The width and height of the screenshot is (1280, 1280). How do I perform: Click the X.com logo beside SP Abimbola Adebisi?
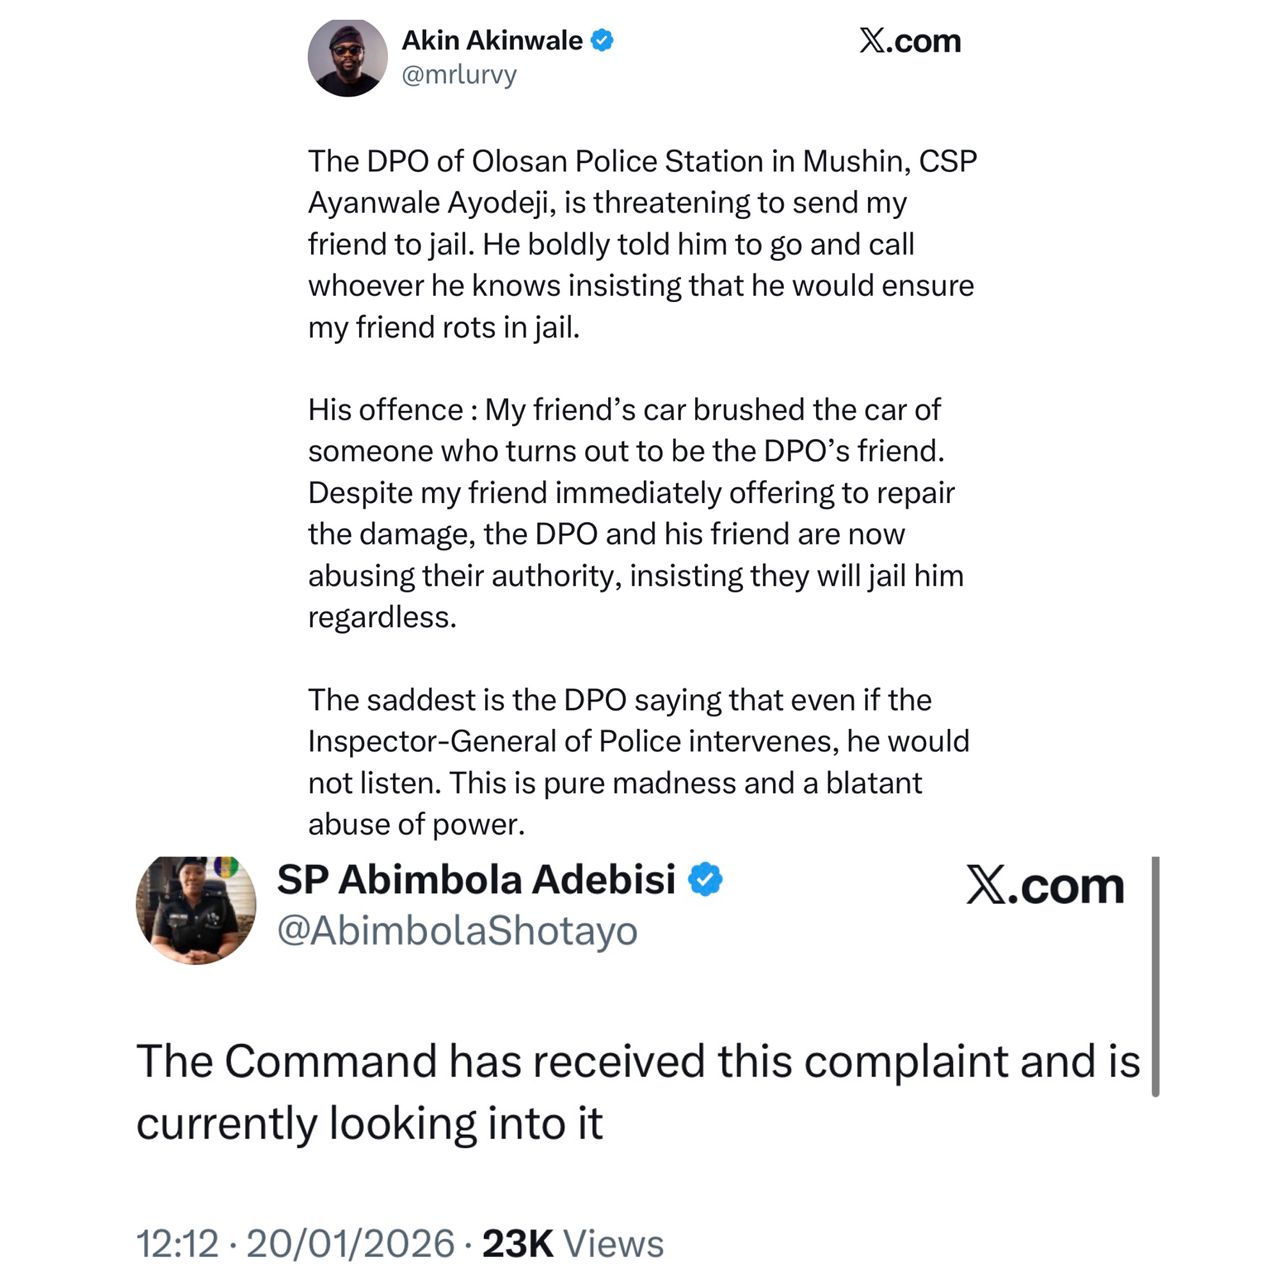(1045, 886)
